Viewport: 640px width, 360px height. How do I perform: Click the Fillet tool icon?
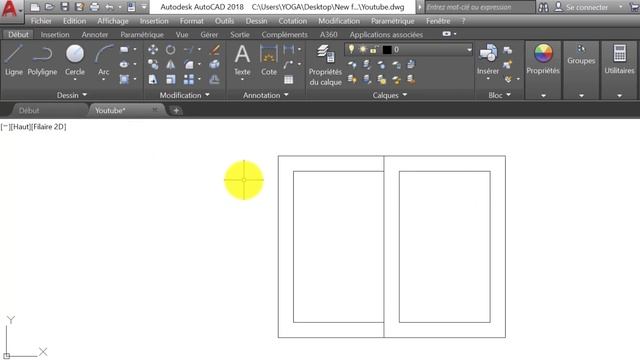tap(189, 64)
